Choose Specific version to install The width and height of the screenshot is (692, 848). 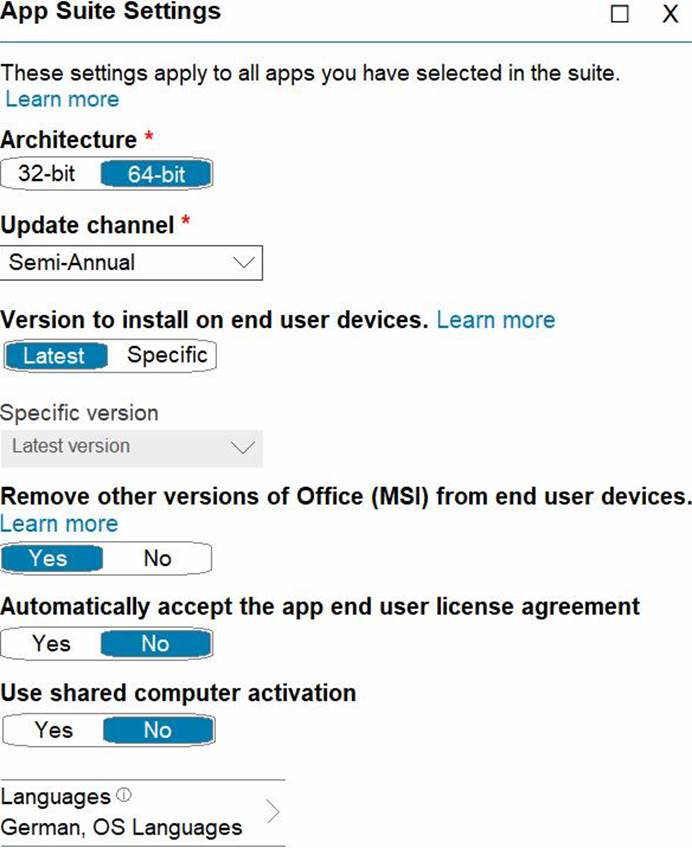click(x=167, y=356)
